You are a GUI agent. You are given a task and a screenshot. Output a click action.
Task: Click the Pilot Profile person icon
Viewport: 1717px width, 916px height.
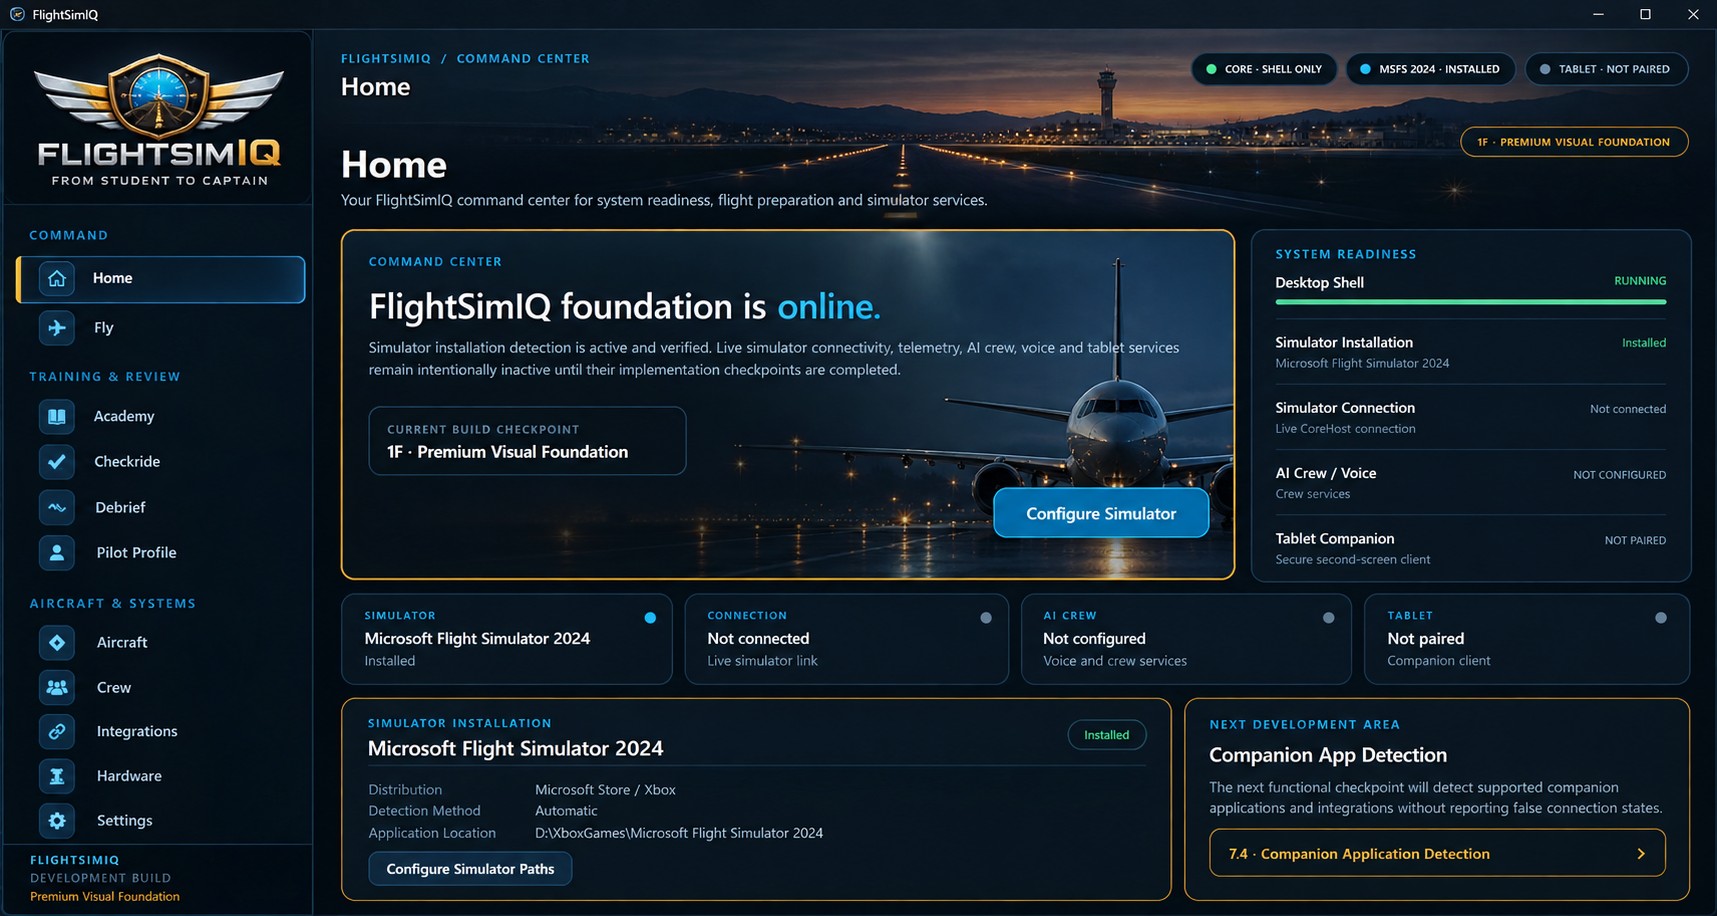[x=57, y=552]
